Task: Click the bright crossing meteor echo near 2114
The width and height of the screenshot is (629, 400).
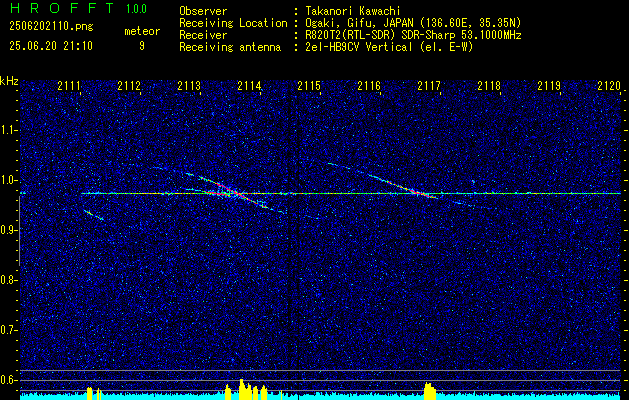Action: [x=237, y=193]
